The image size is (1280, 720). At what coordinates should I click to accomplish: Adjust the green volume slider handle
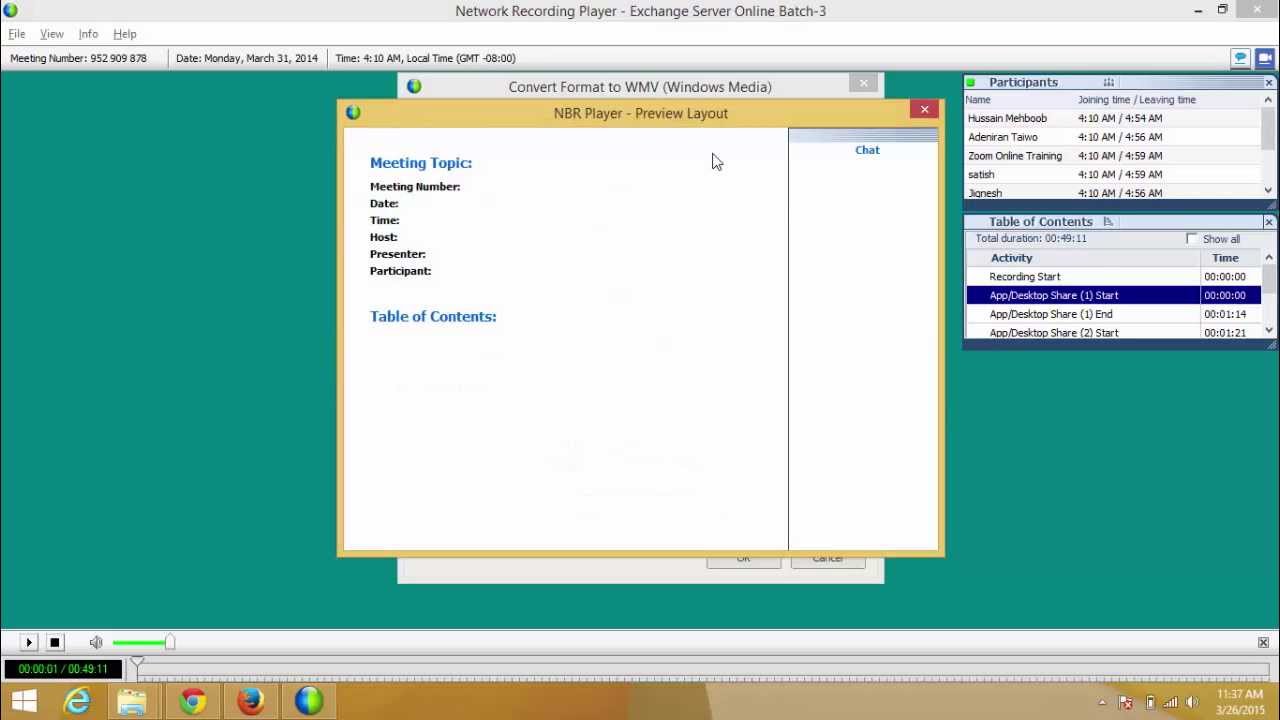(x=170, y=642)
